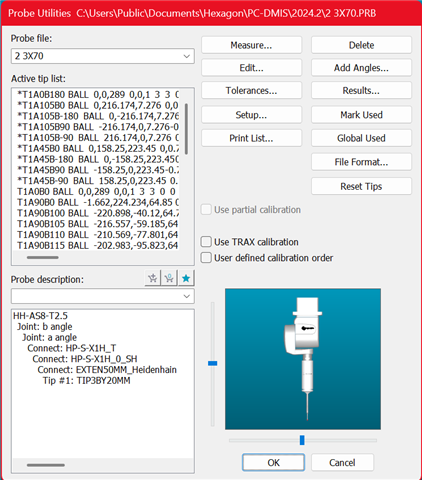
Task: Open File Format... options
Action: click(361, 162)
